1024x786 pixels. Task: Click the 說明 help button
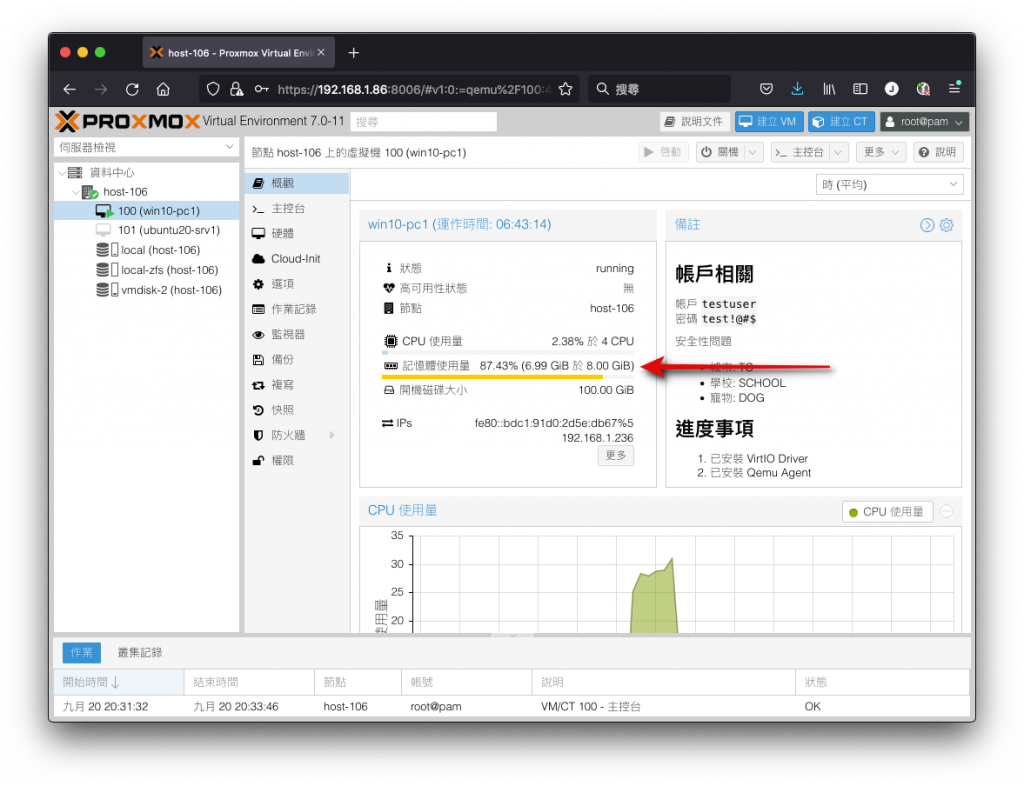pyautogui.click(x=938, y=152)
